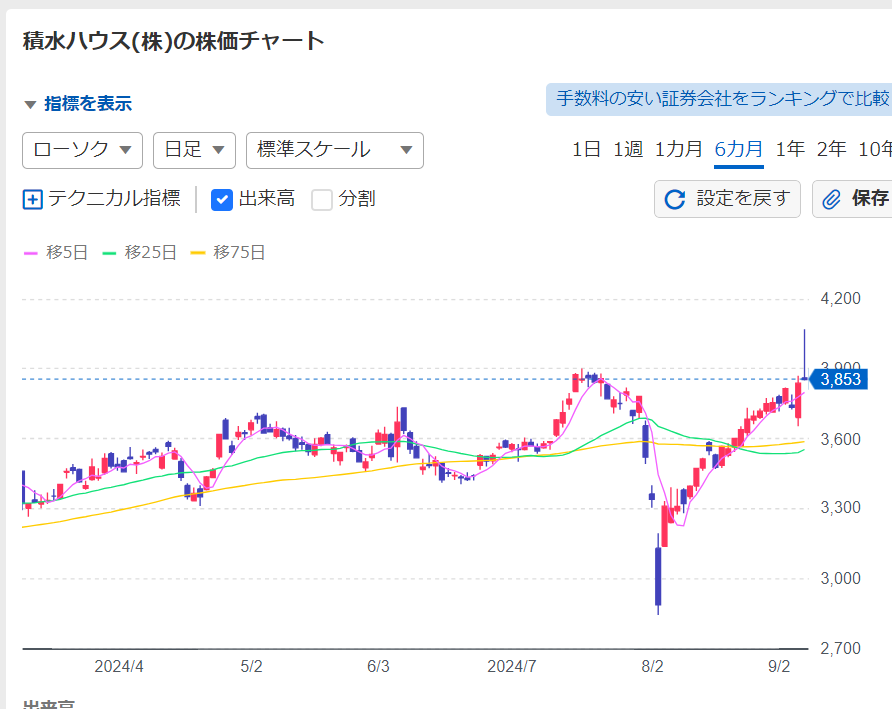Select the 10年 period tab
Viewport: 892px width, 709px height.
click(875, 149)
